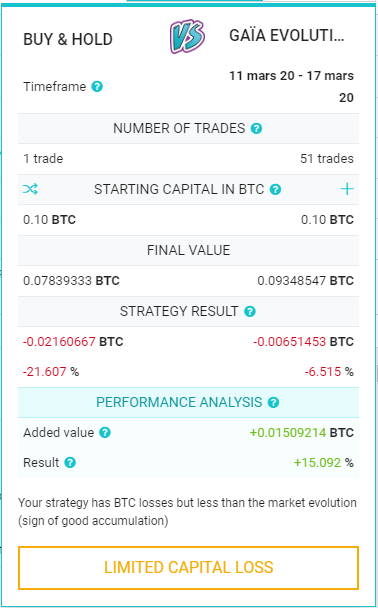The height and width of the screenshot is (608, 378).
Task: Click the Timeframe help question icon
Action: click(97, 86)
